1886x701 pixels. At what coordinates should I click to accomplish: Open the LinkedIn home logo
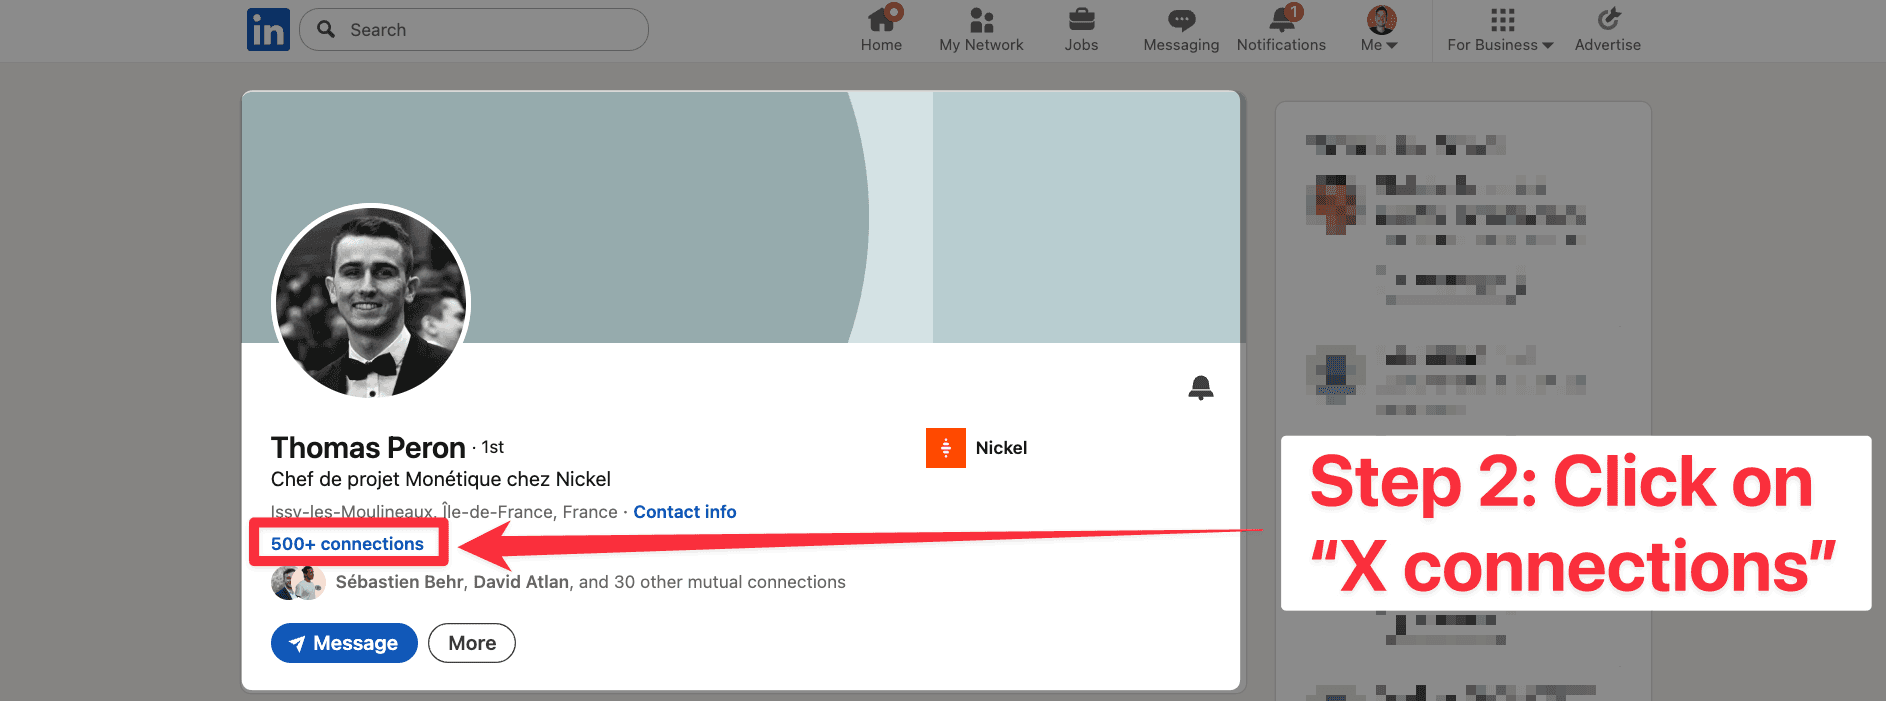268,30
